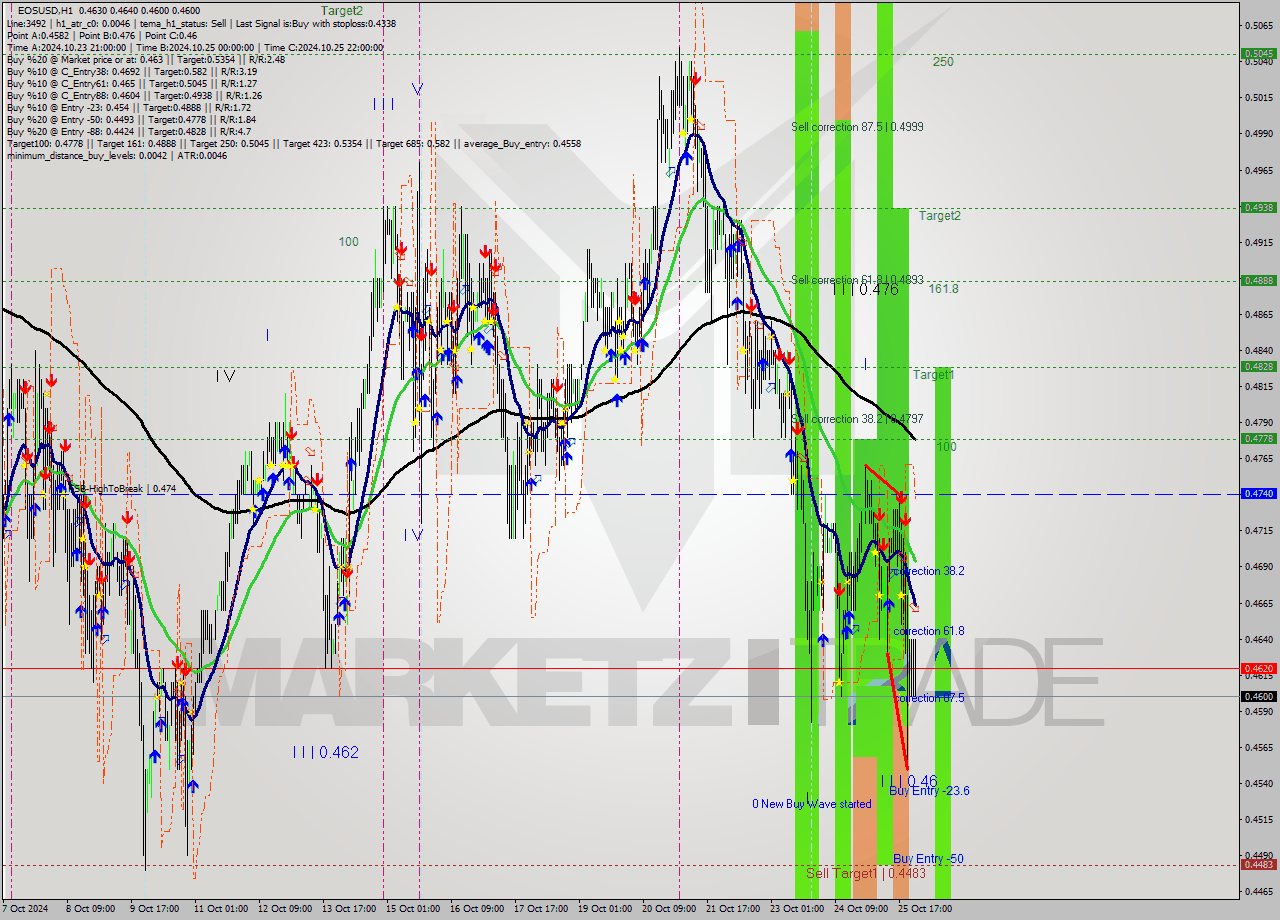Click 'Sell correction 87.5 | 0.4999' label

[x=857, y=127]
